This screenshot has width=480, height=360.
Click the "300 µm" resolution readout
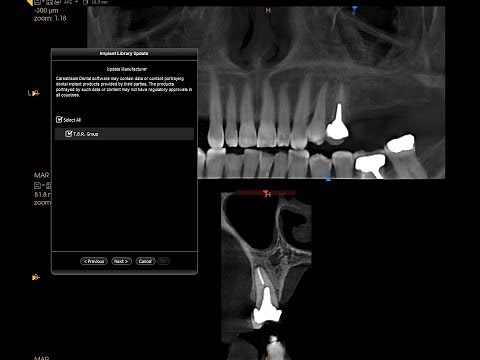[46, 10]
